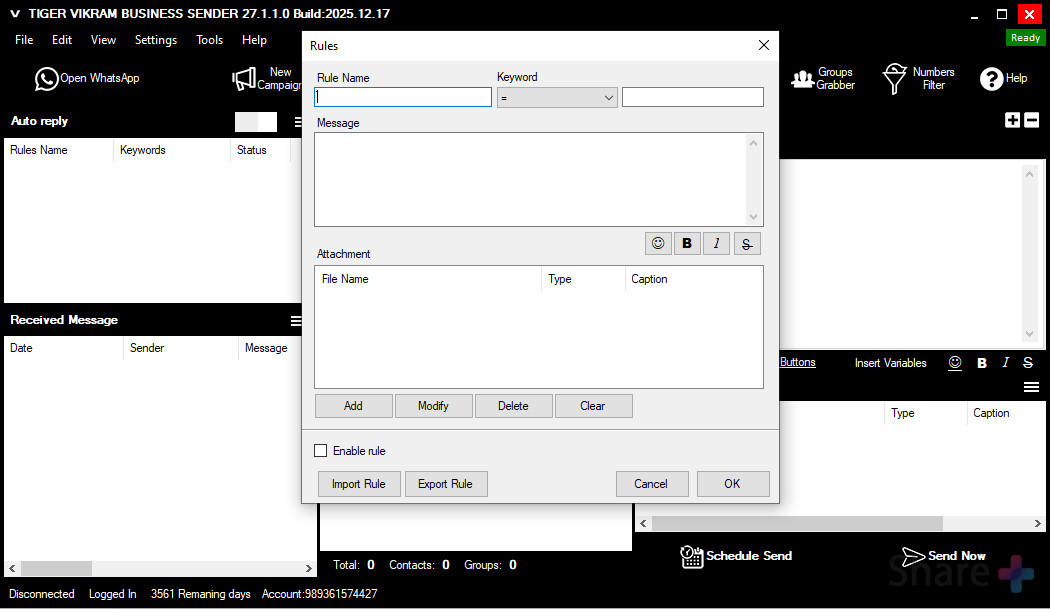The image size is (1050, 609).
Task: Open Help from the question mark icon
Action: pos(991,79)
